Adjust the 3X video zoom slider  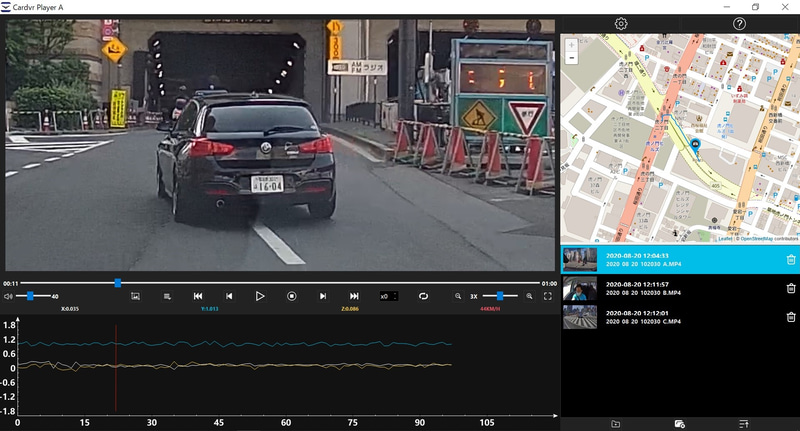point(500,296)
